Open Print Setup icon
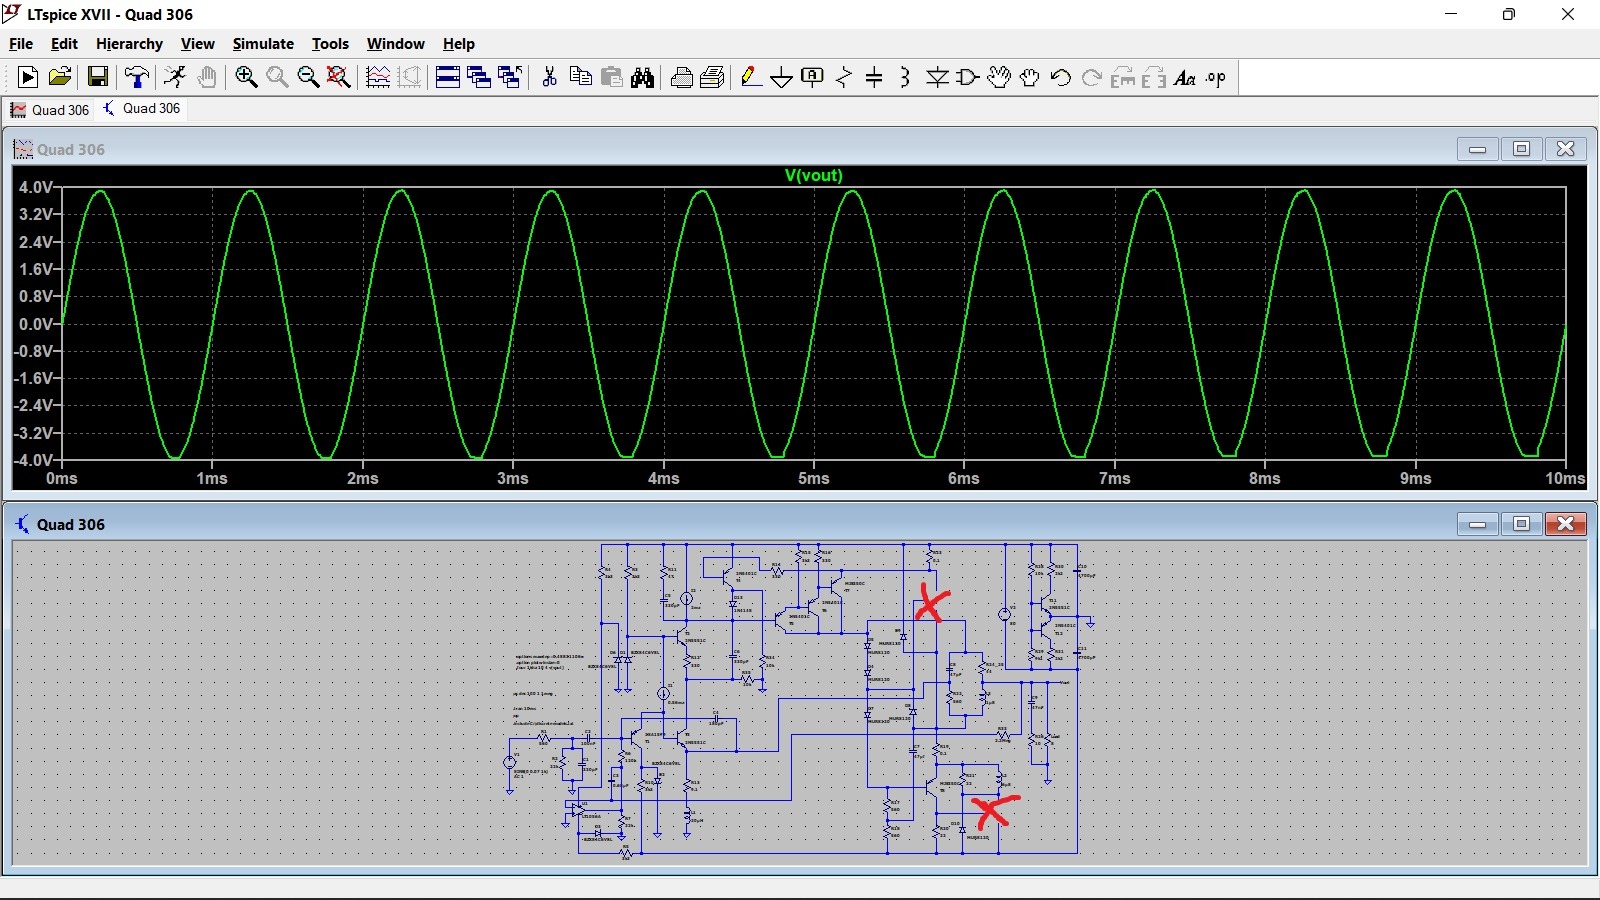This screenshot has height=900, width=1600. pos(712,77)
